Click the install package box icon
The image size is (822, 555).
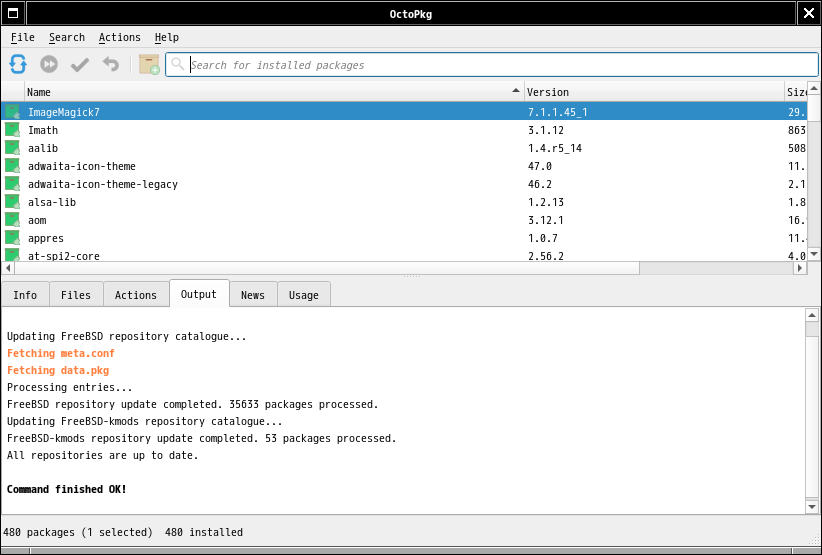(x=149, y=64)
